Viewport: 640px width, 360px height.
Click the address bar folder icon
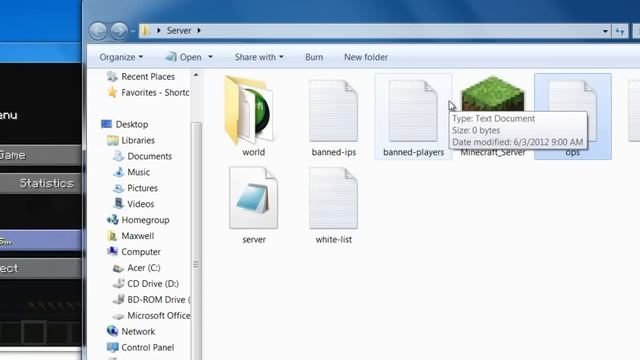145,31
